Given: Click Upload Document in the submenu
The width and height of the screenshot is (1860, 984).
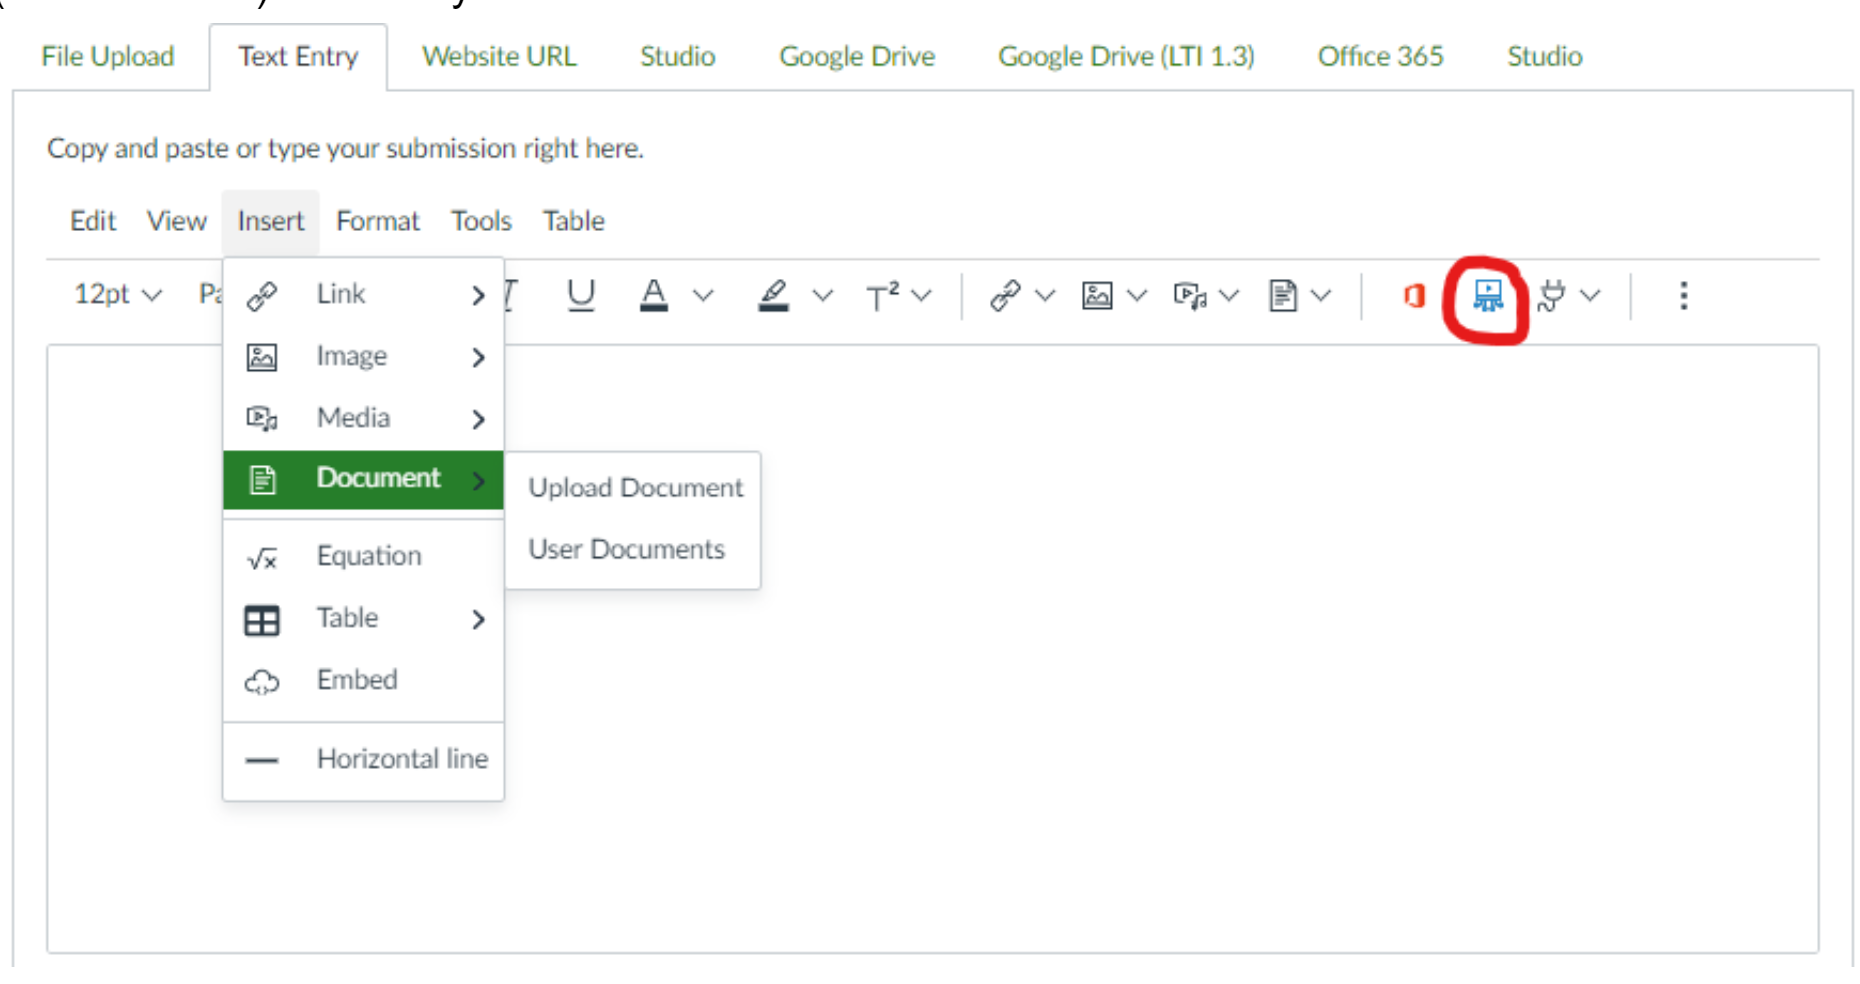Looking at the screenshot, I should click(635, 488).
